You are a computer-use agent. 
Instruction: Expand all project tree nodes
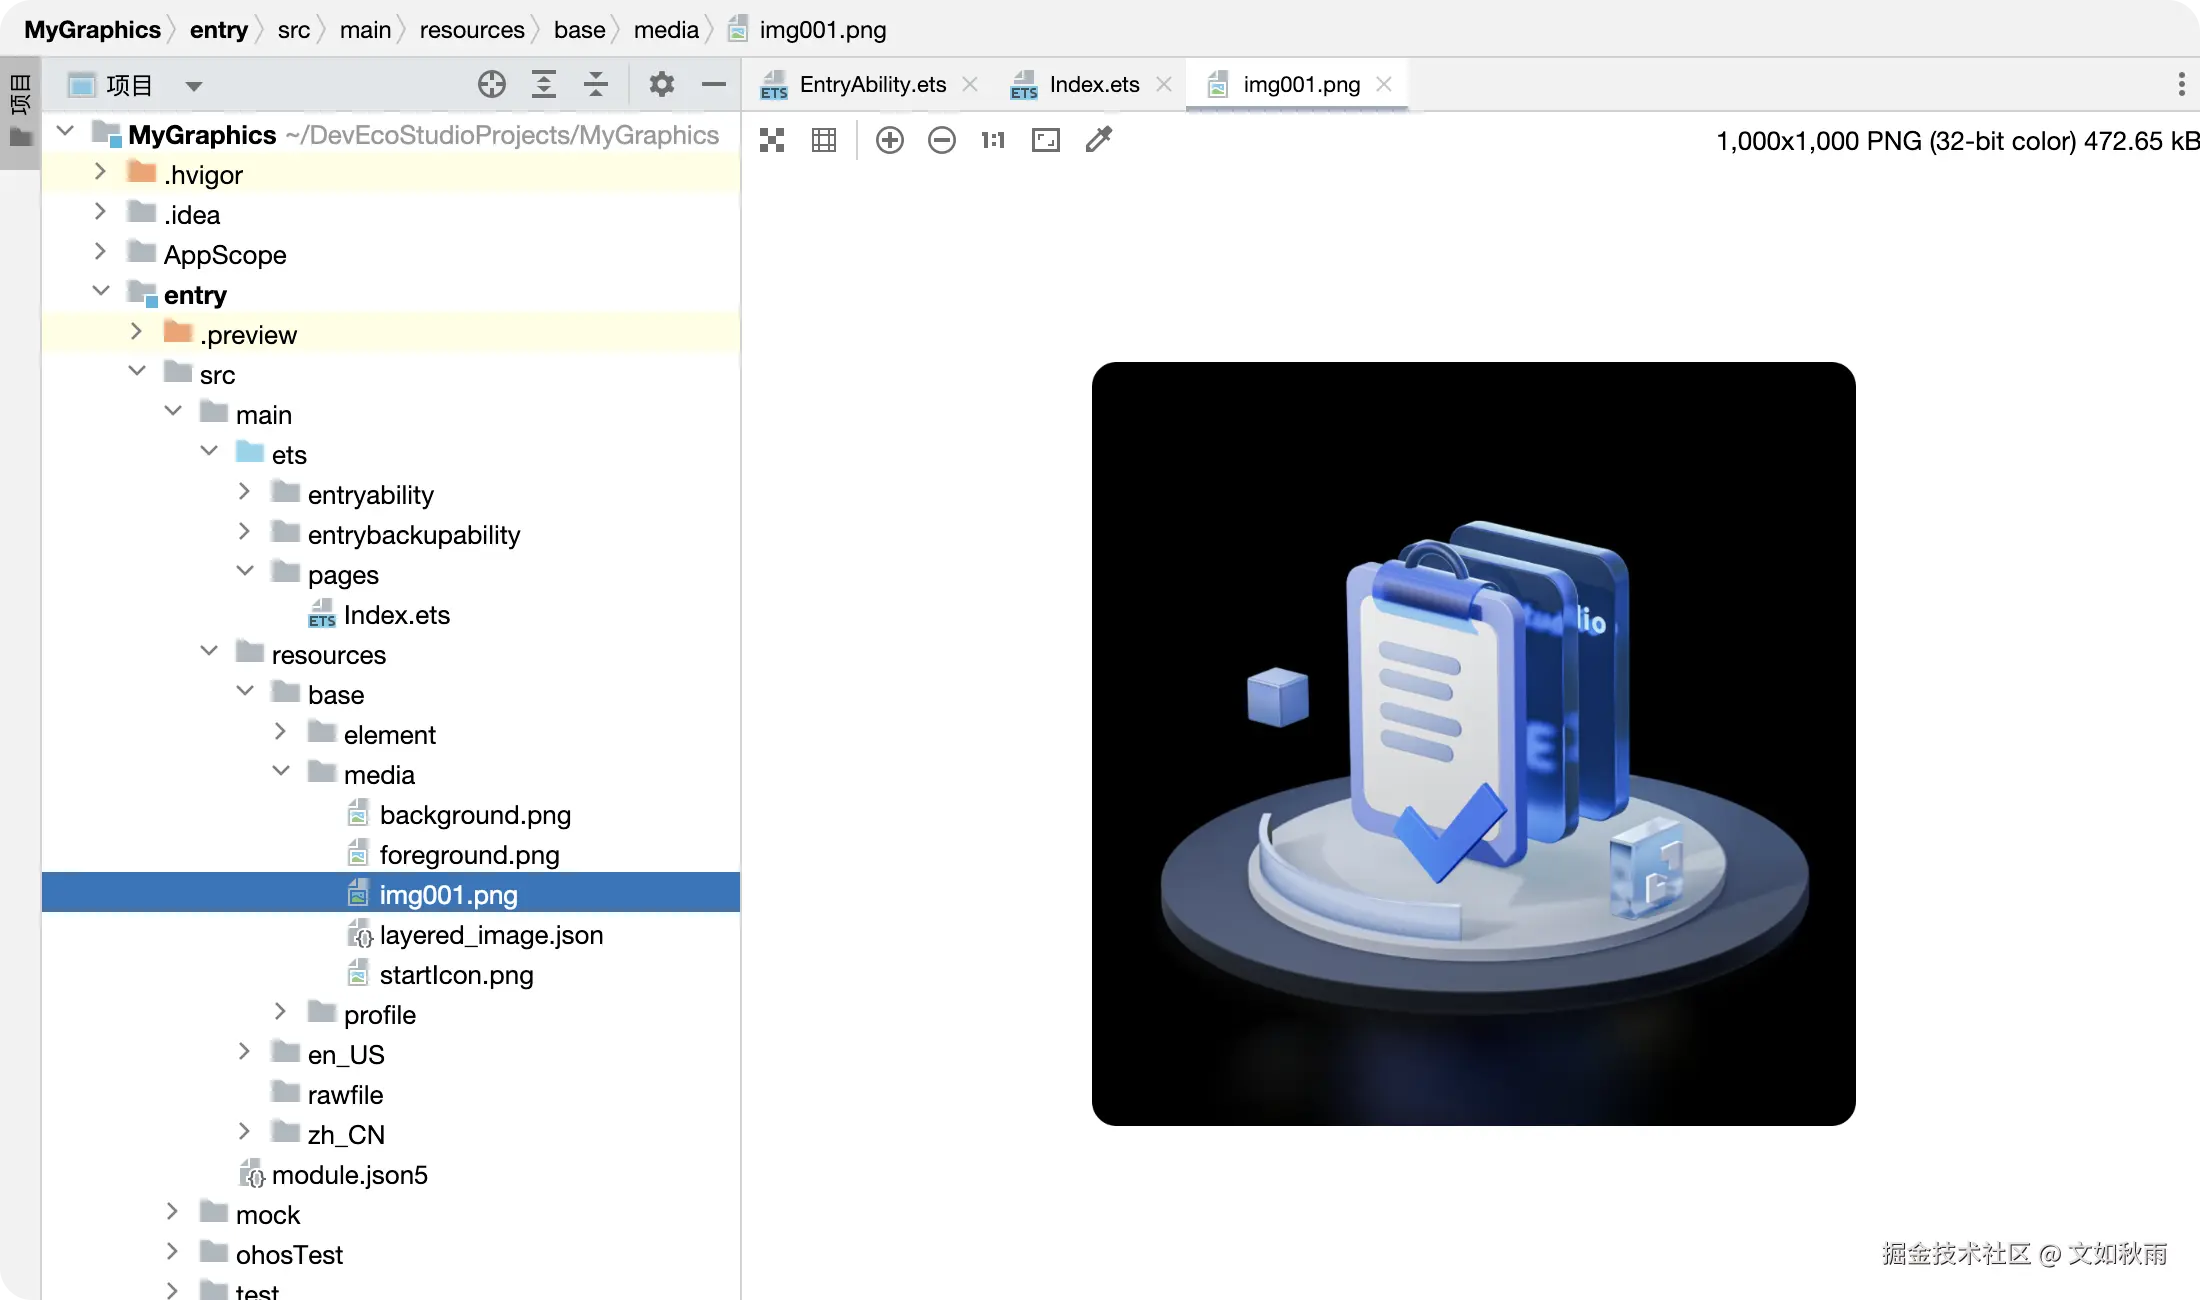pyautogui.click(x=543, y=85)
